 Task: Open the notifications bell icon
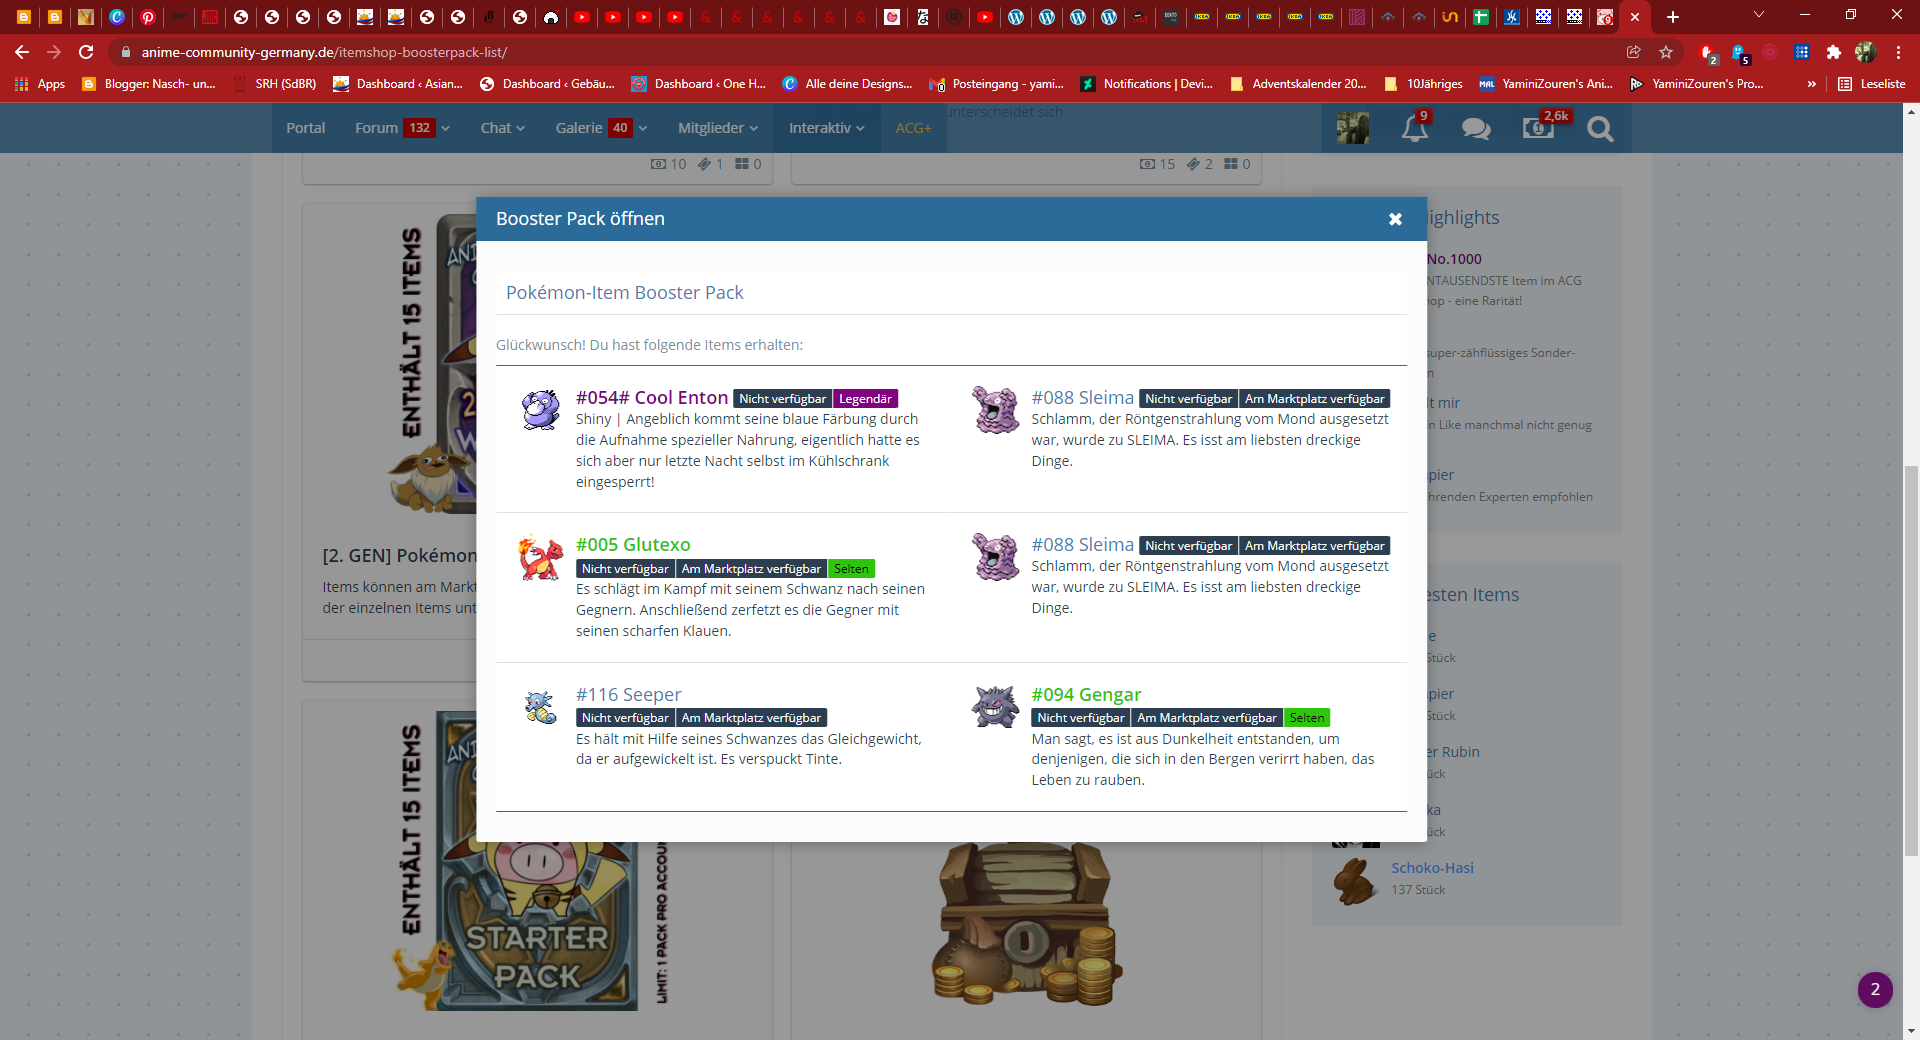(1414, 128)
